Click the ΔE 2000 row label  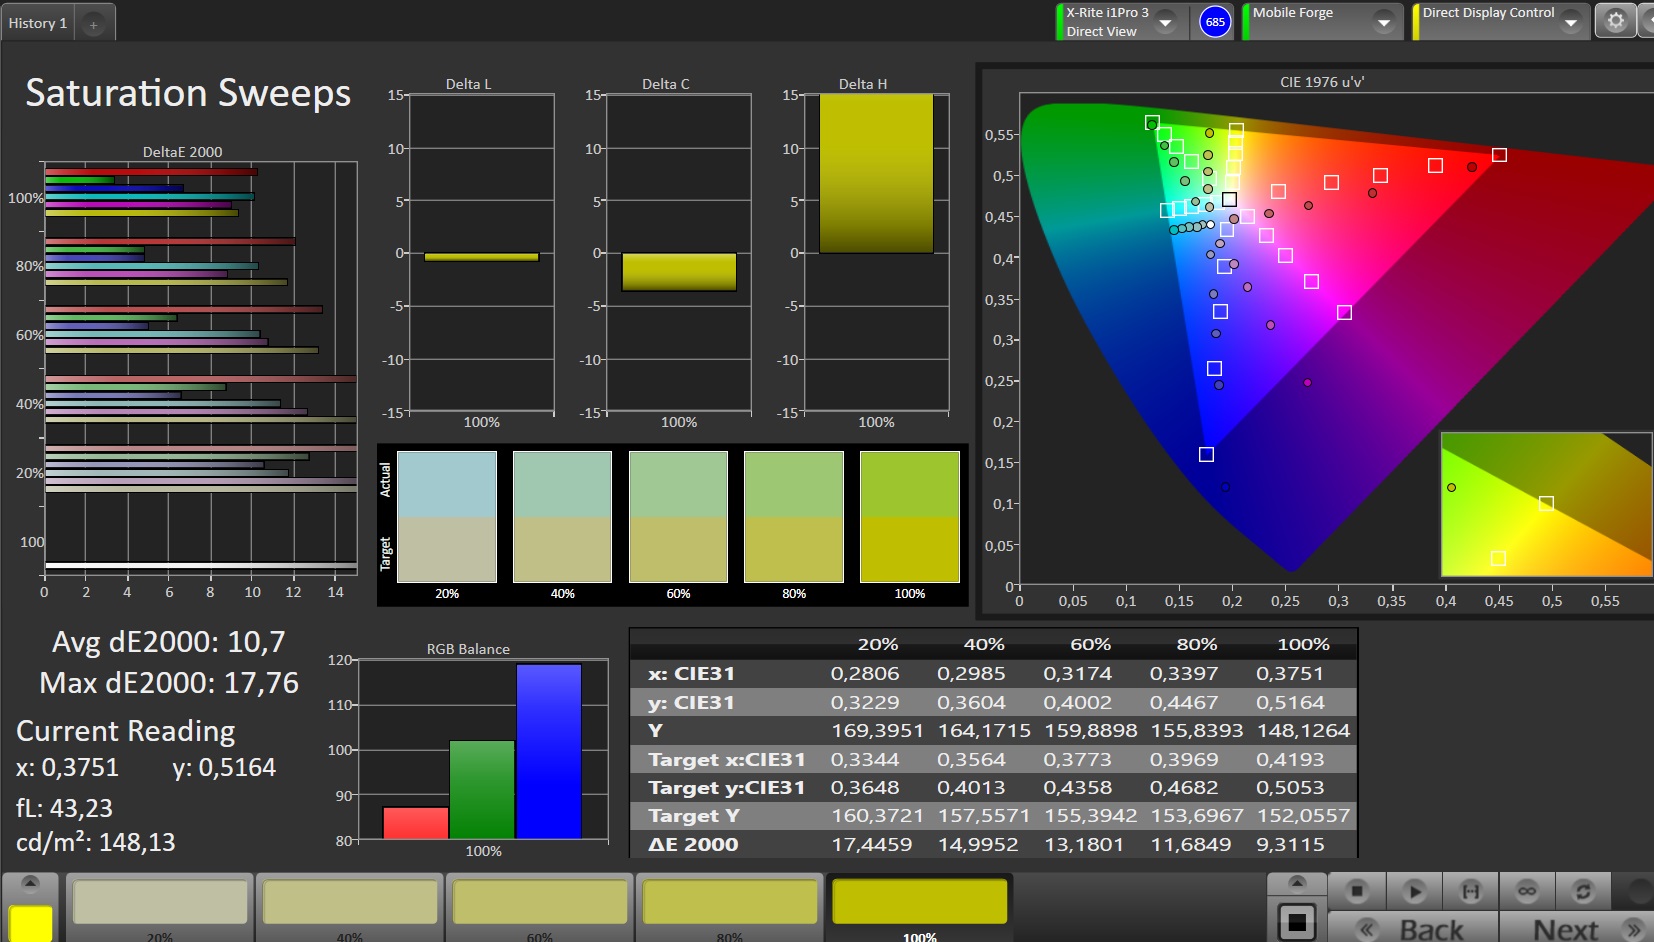pyautogui.click(x=693, y=845)
